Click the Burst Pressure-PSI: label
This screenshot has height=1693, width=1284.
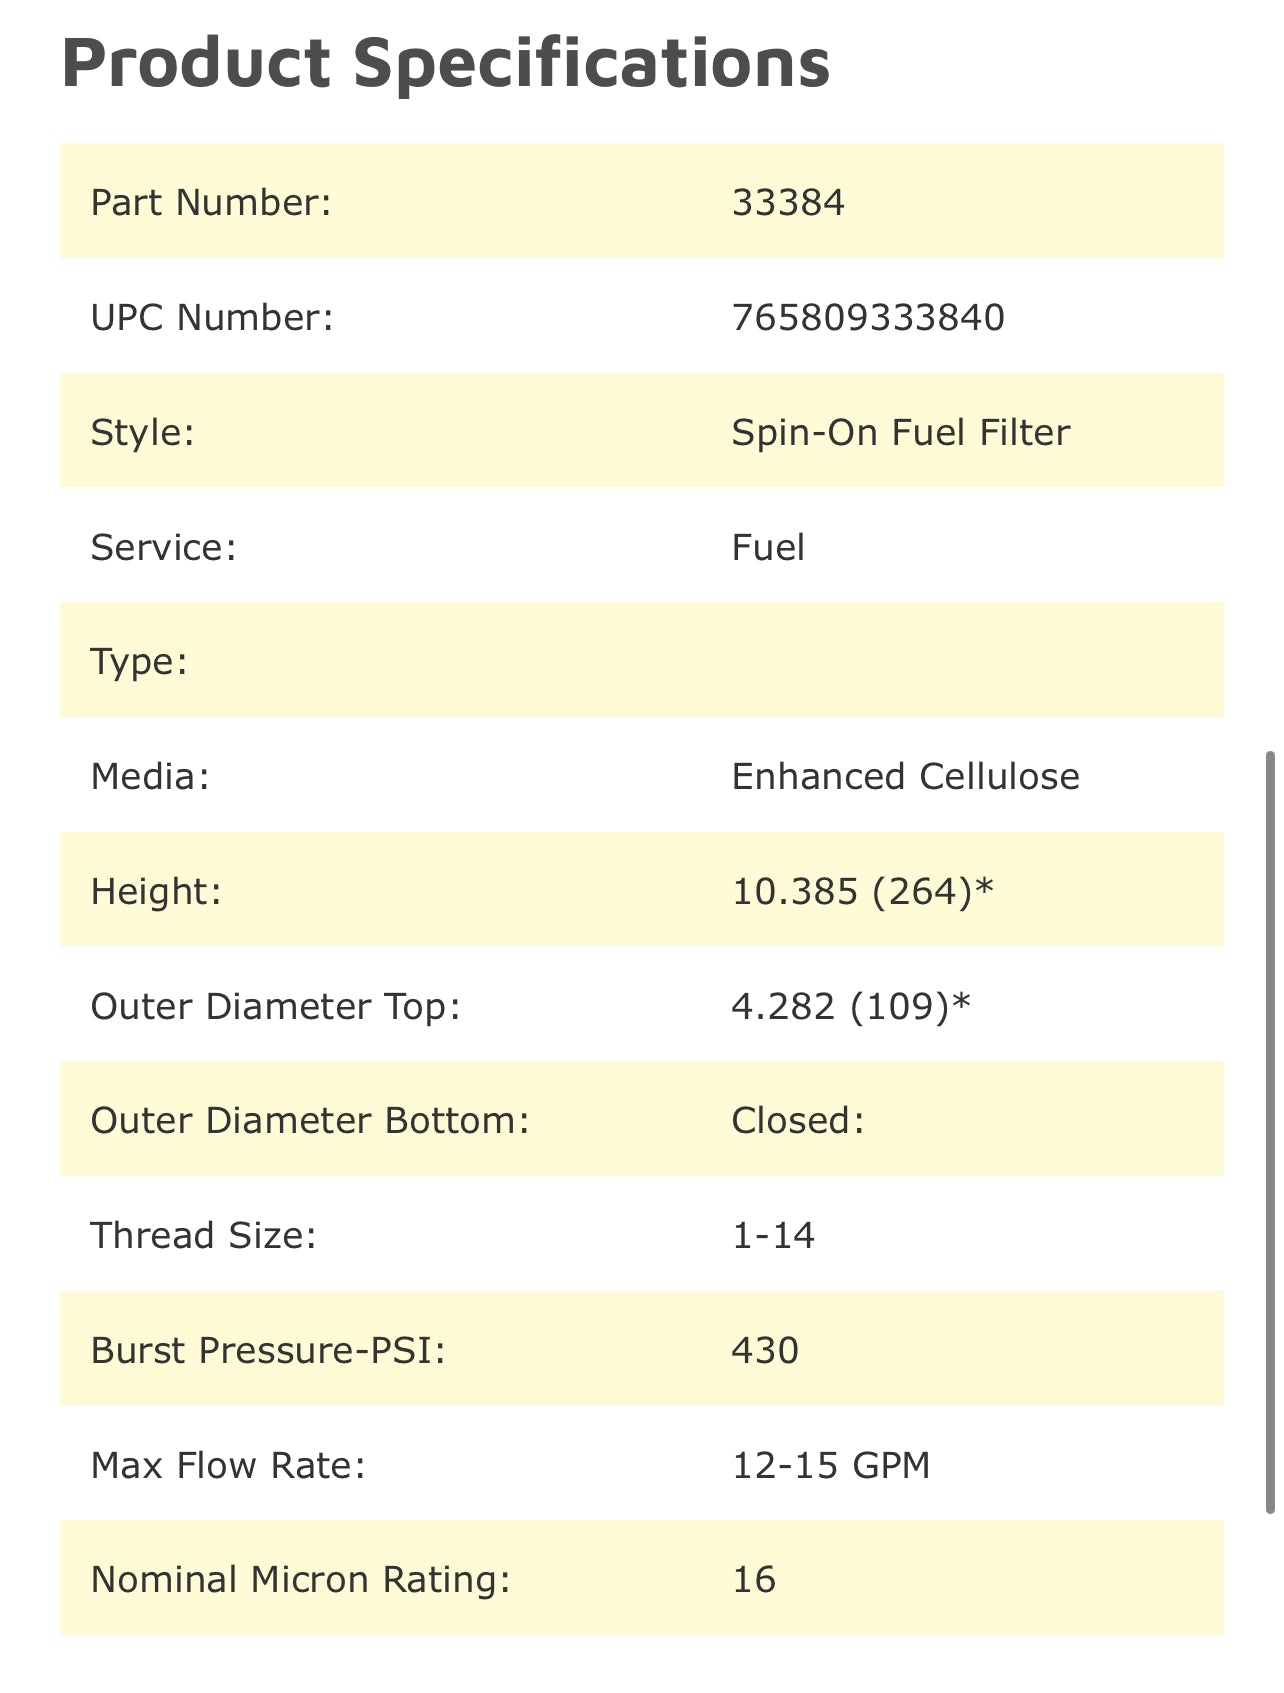pos(267,1350)
